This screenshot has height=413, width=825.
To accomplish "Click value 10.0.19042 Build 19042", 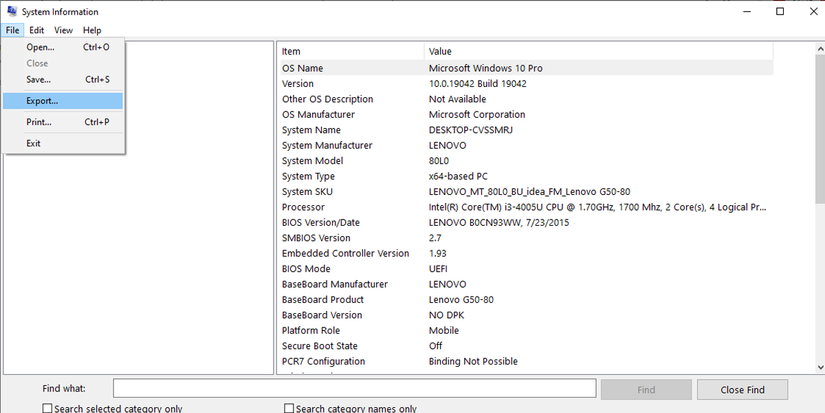I will click(x=478, y=84).
